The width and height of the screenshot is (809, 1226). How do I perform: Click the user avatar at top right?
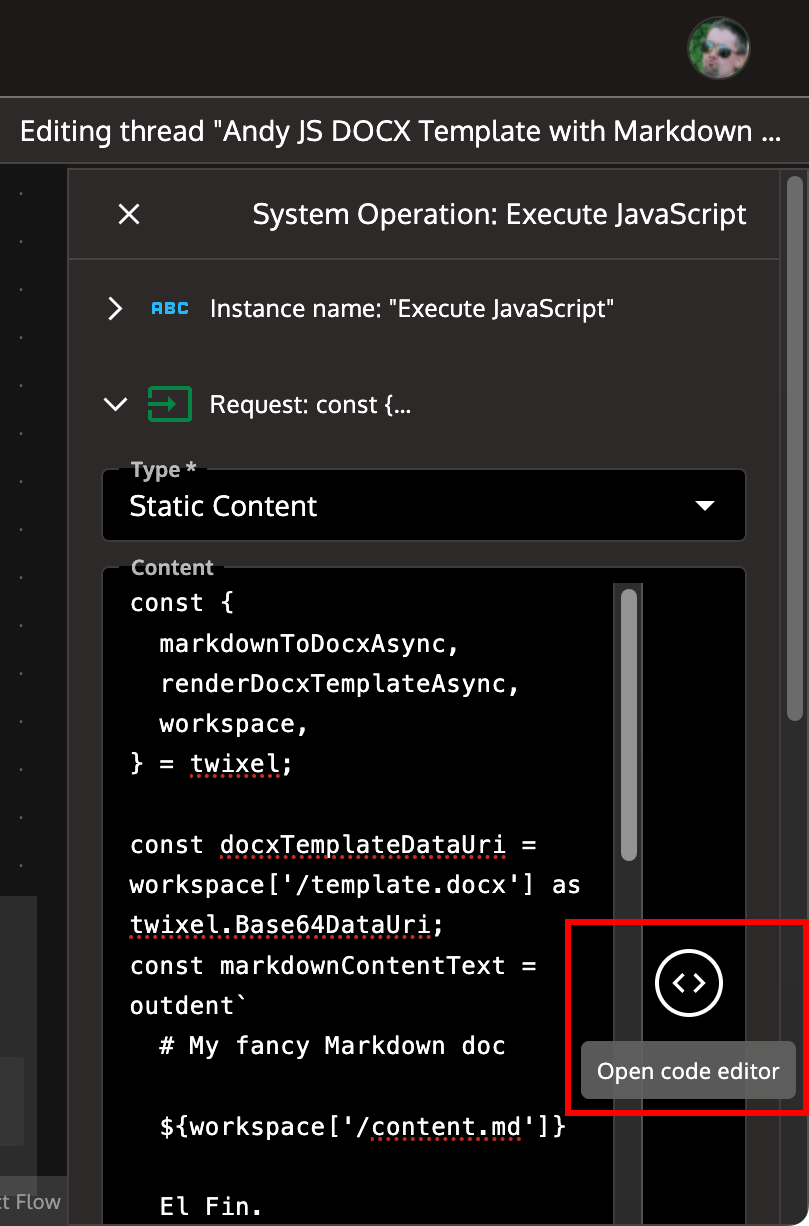pyautogui.click(x=718, y=47)
